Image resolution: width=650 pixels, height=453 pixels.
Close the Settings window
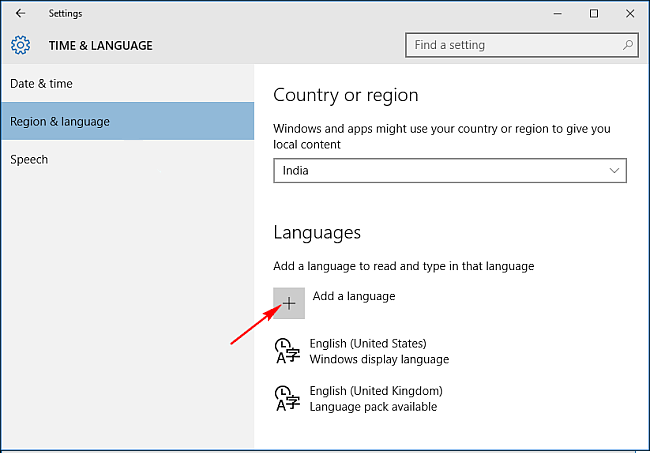(x=630, y=14)
